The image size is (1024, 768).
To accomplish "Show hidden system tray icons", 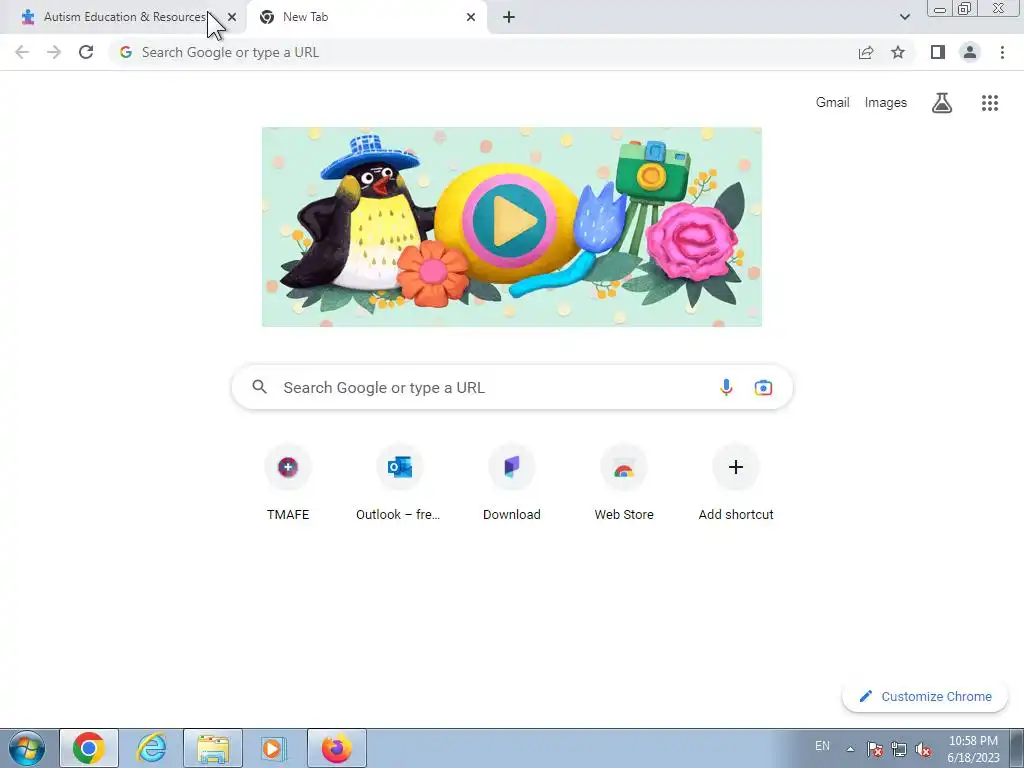I will (x=850, y=749).
